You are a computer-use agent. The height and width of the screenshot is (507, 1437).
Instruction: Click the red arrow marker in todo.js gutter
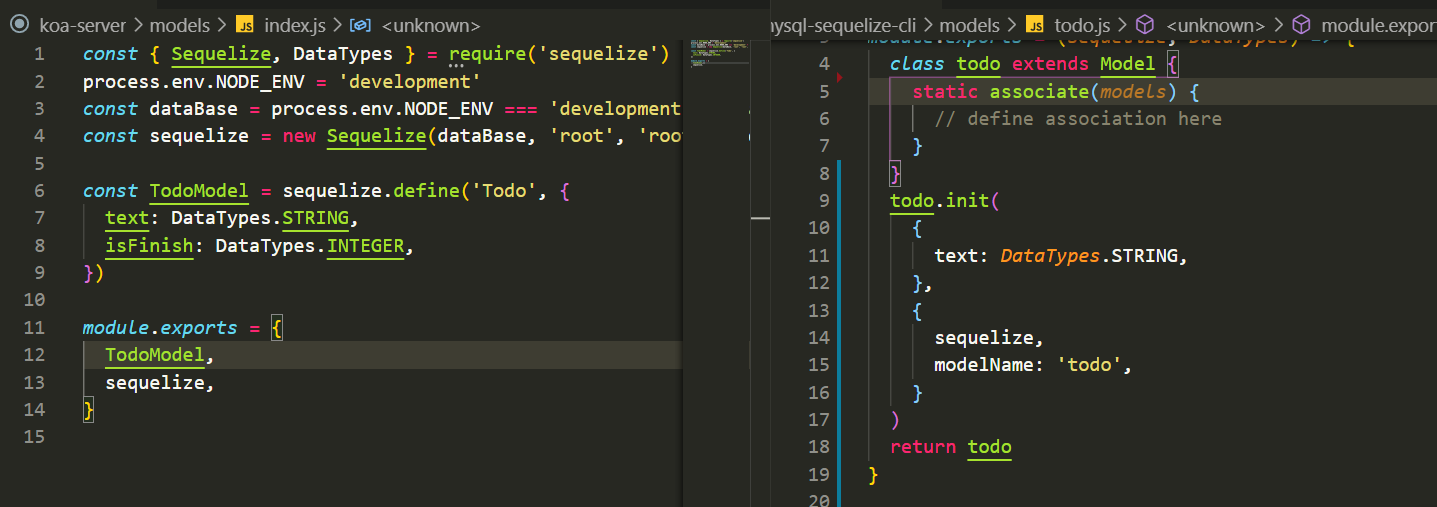(x=840, y=76)
